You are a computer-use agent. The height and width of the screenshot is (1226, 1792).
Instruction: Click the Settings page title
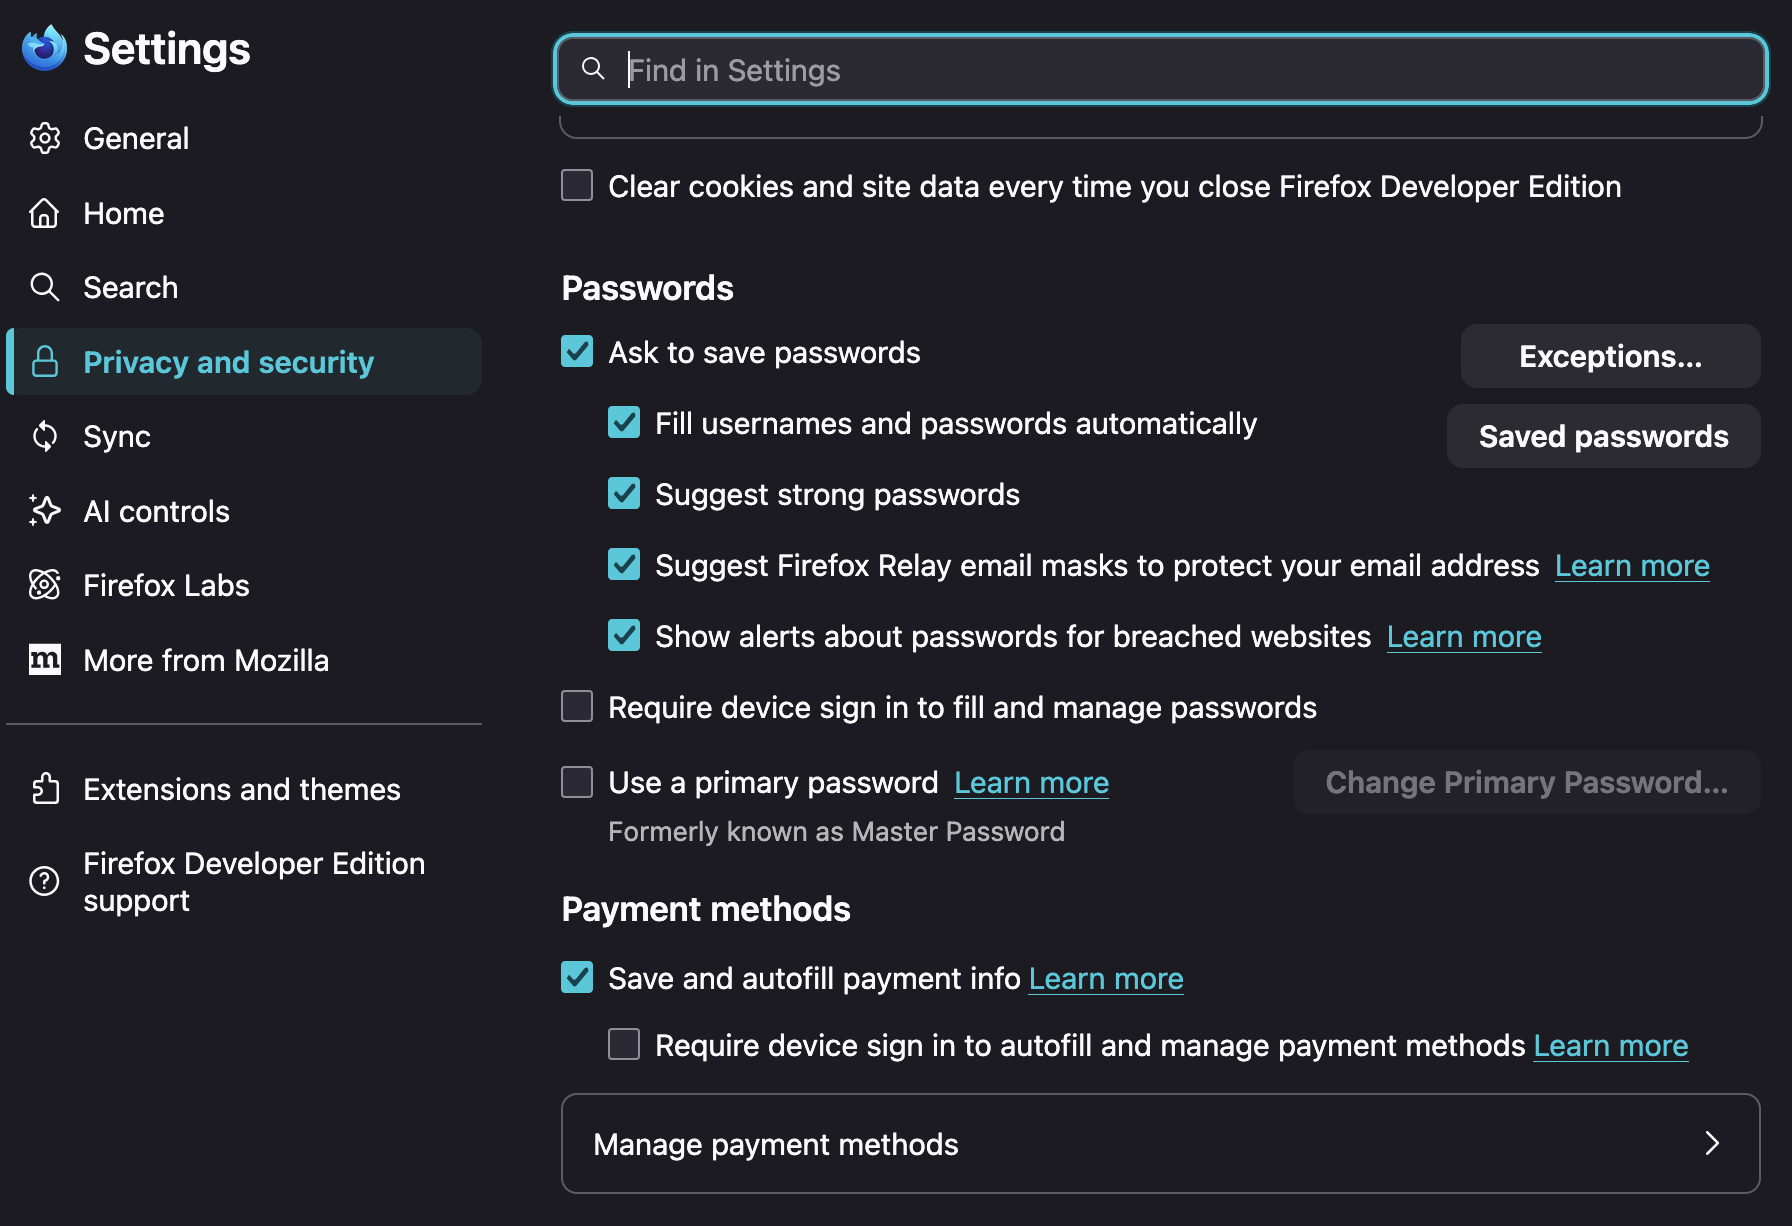click(x=167, y=48)
